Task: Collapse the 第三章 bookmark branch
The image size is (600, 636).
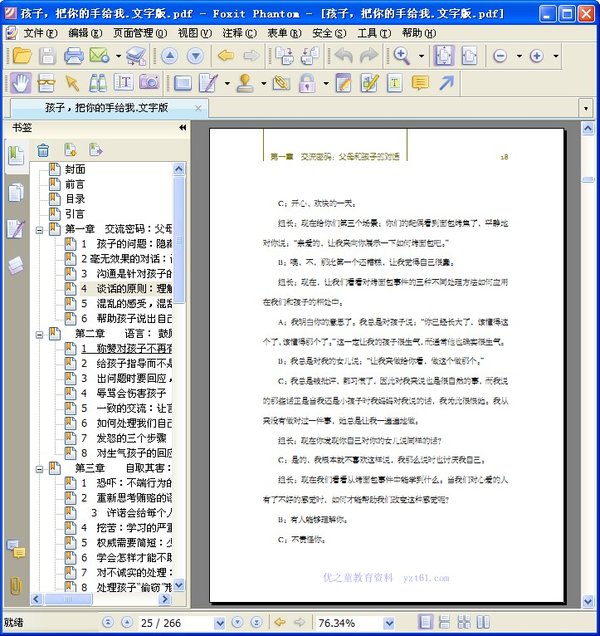Action: click(x=39, y=469)
